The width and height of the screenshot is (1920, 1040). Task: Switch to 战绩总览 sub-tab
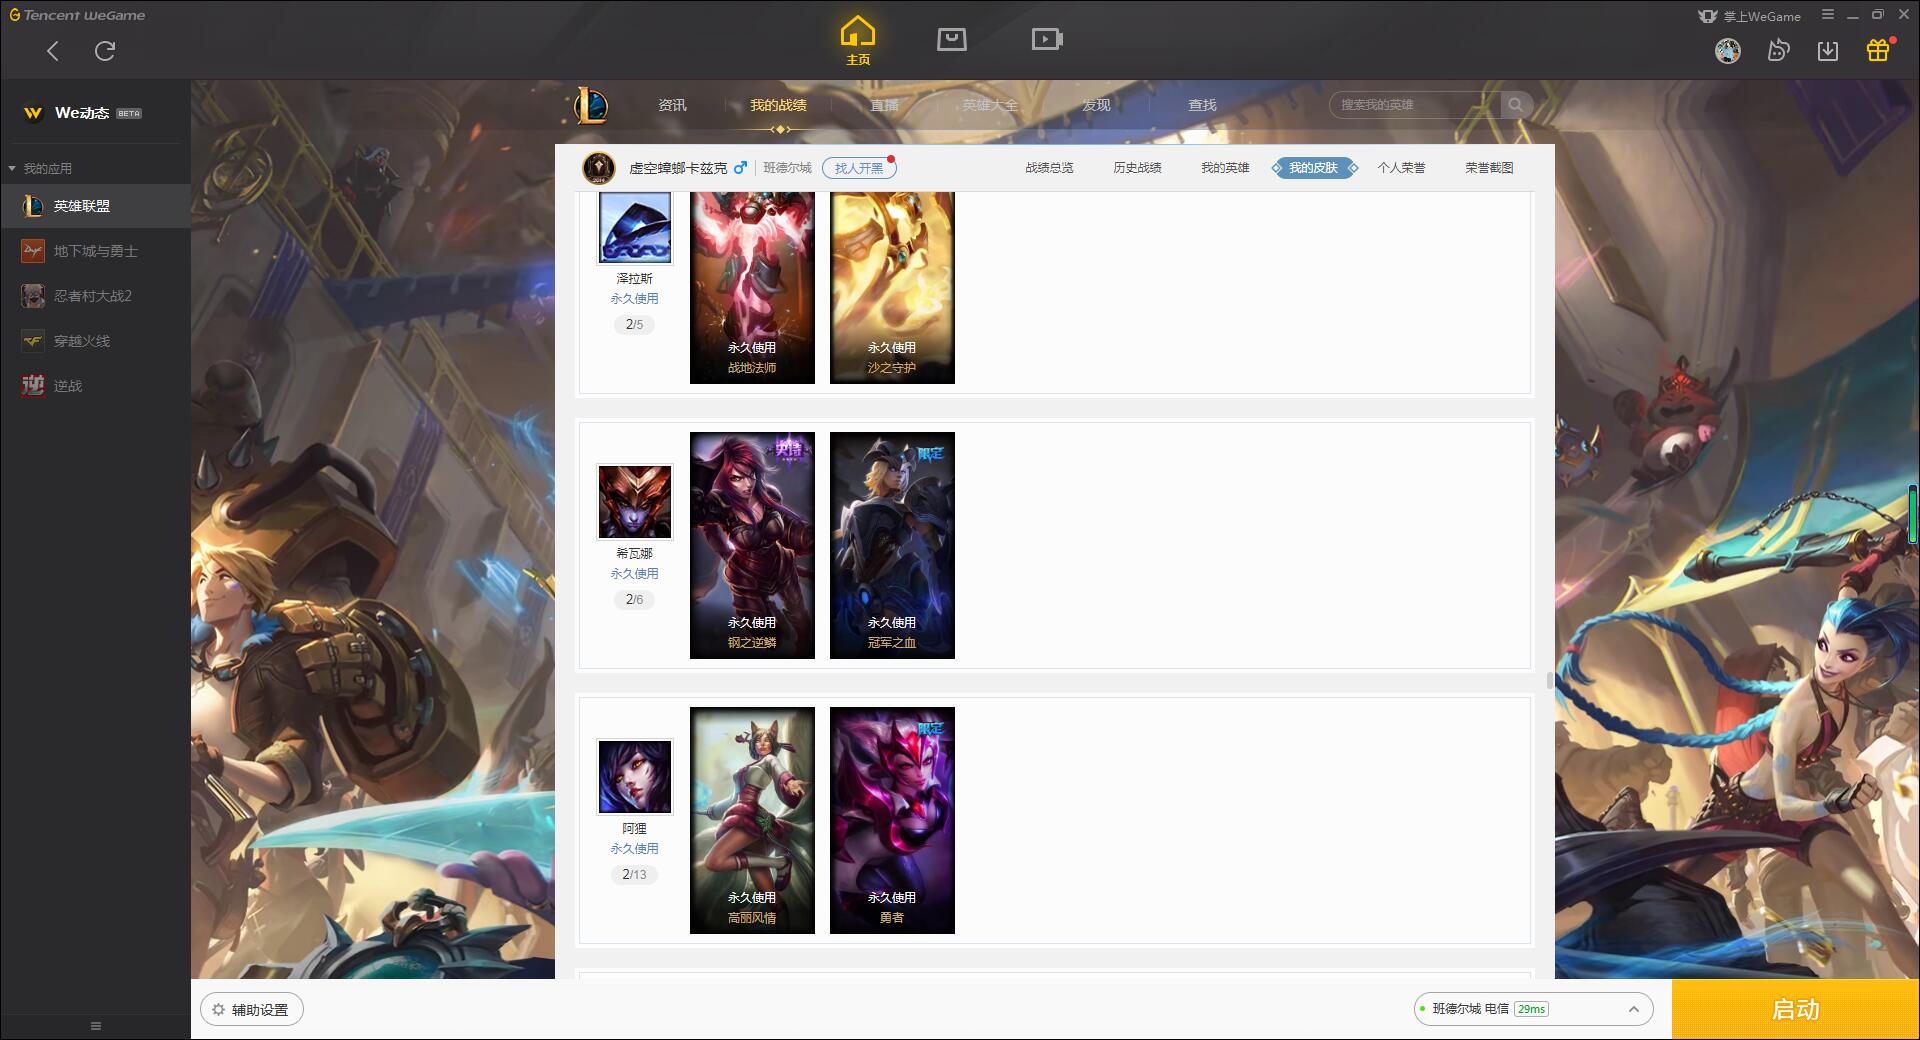(1049, 168)
